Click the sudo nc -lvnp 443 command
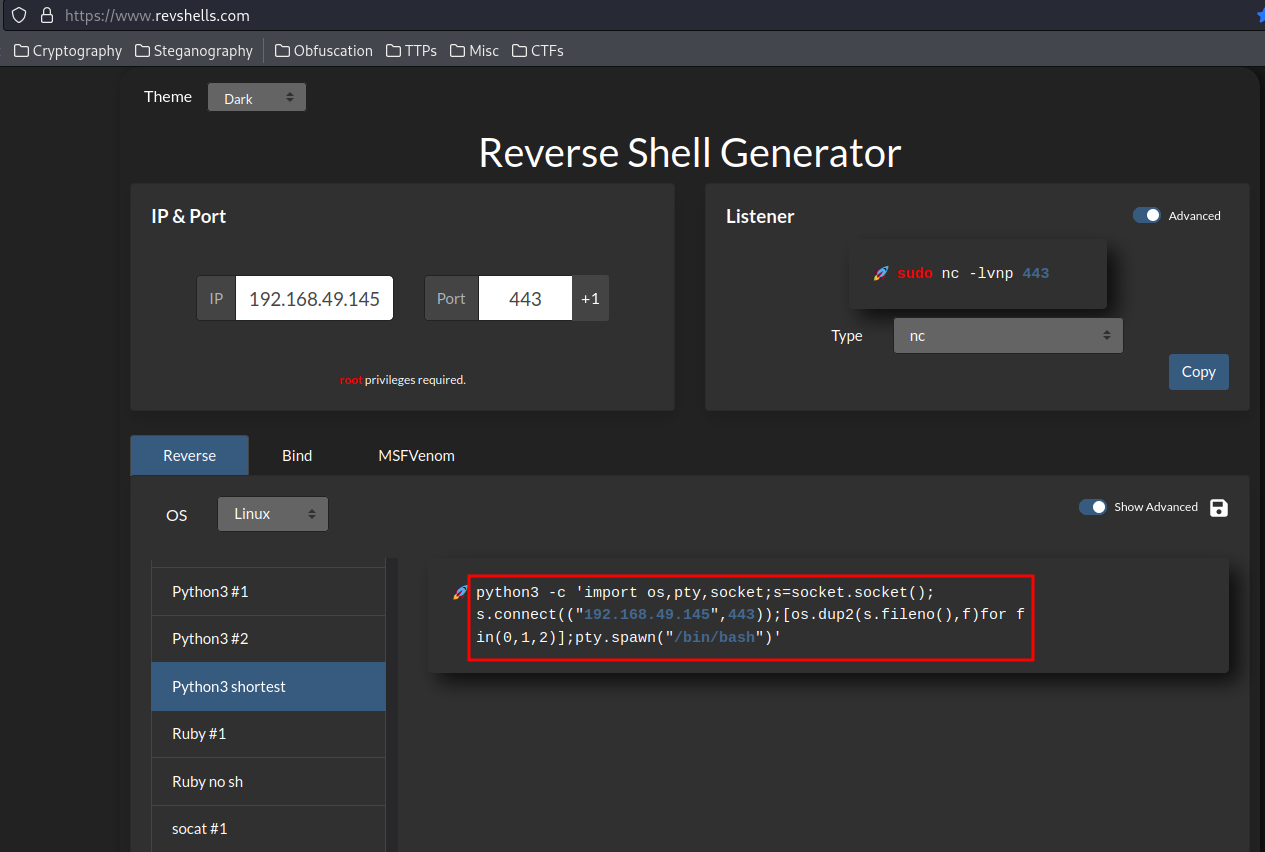 [x=972, y=273]
